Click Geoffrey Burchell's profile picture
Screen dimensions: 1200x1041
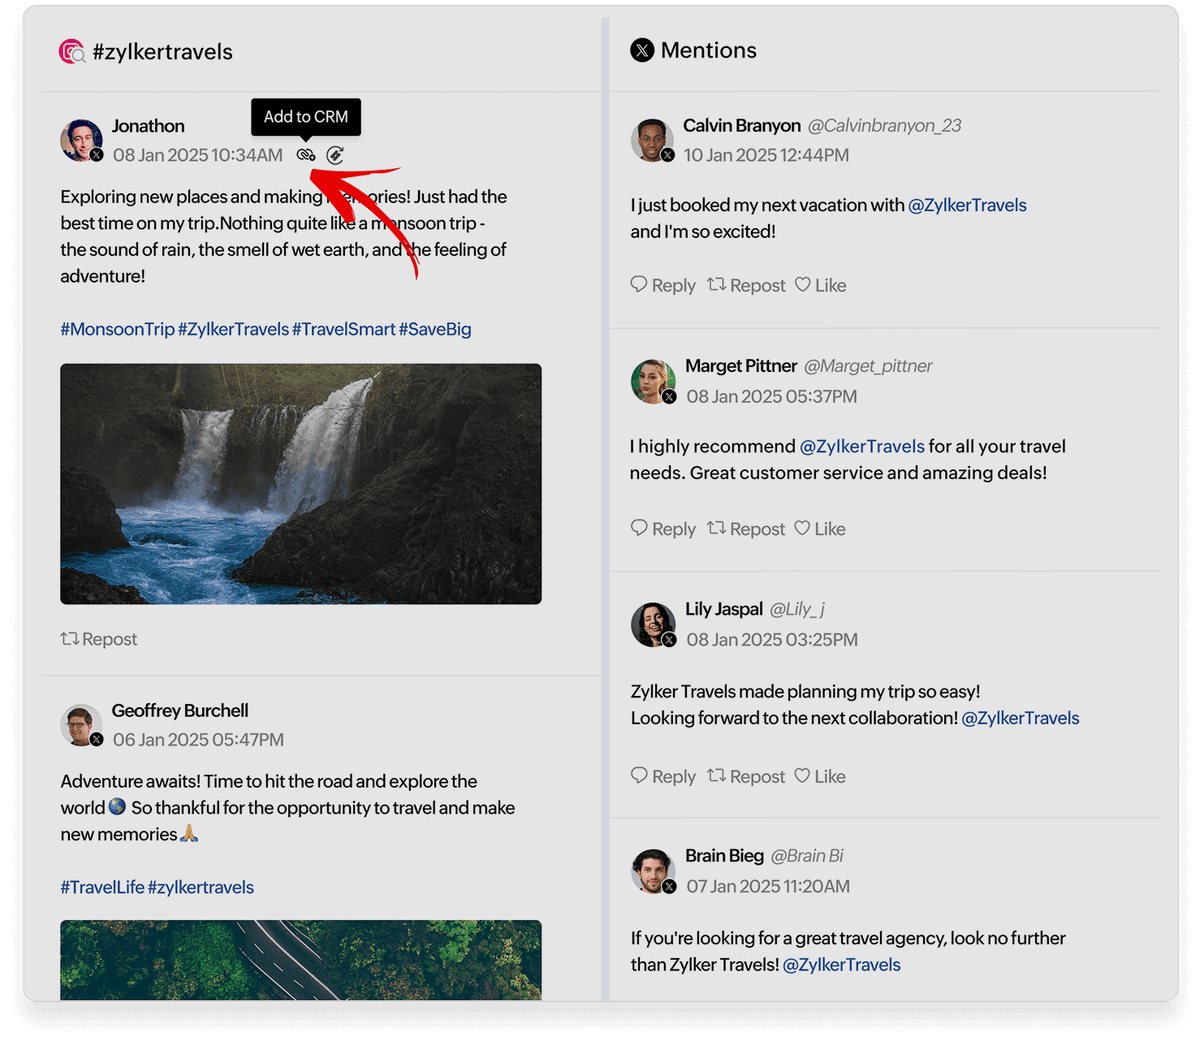tap(82, 725)
